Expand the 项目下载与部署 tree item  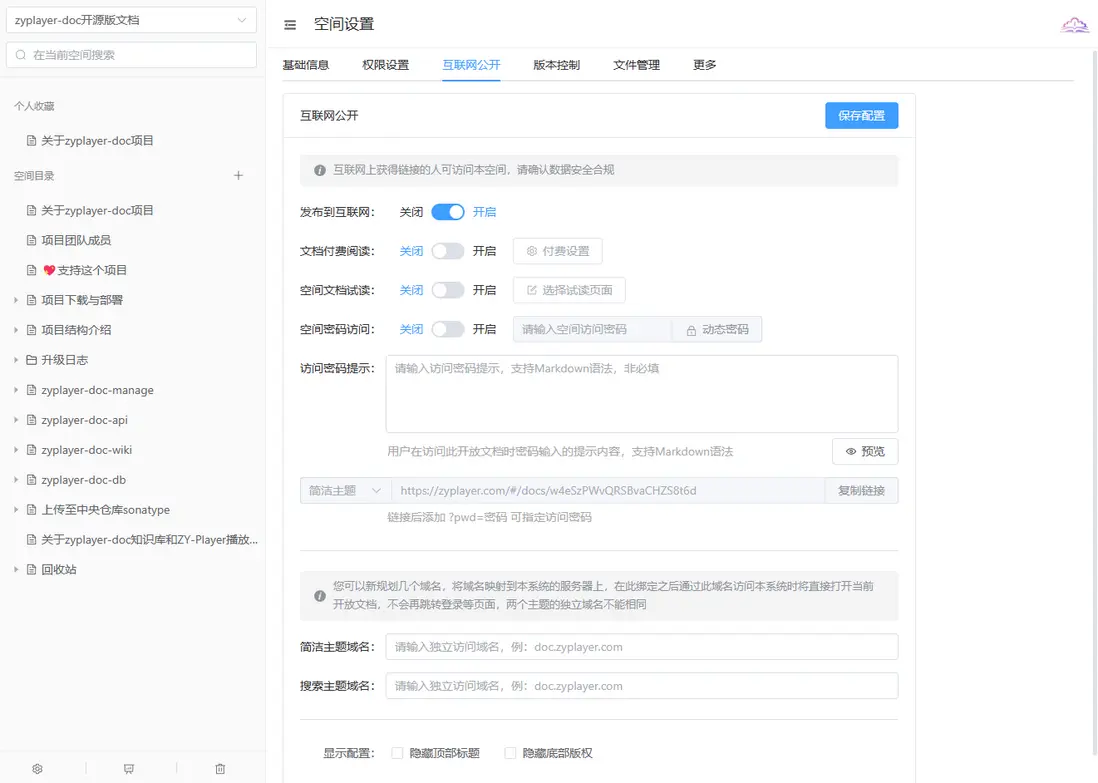(x=14, y=299)
